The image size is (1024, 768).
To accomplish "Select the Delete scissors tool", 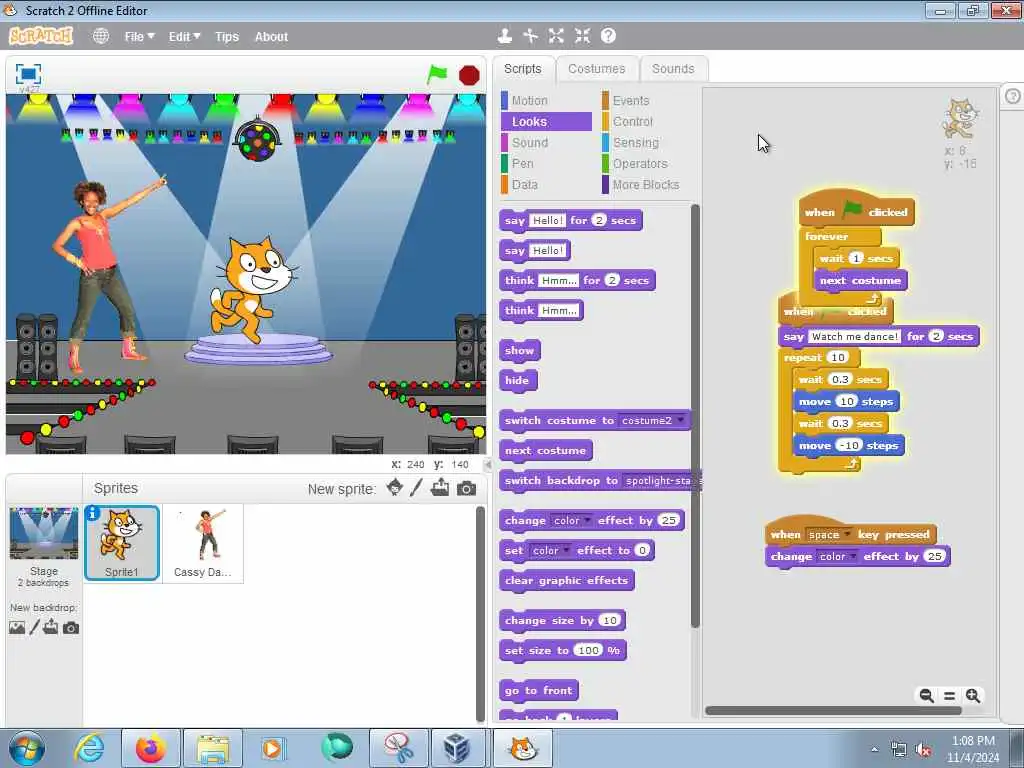I will pos(530,36).
